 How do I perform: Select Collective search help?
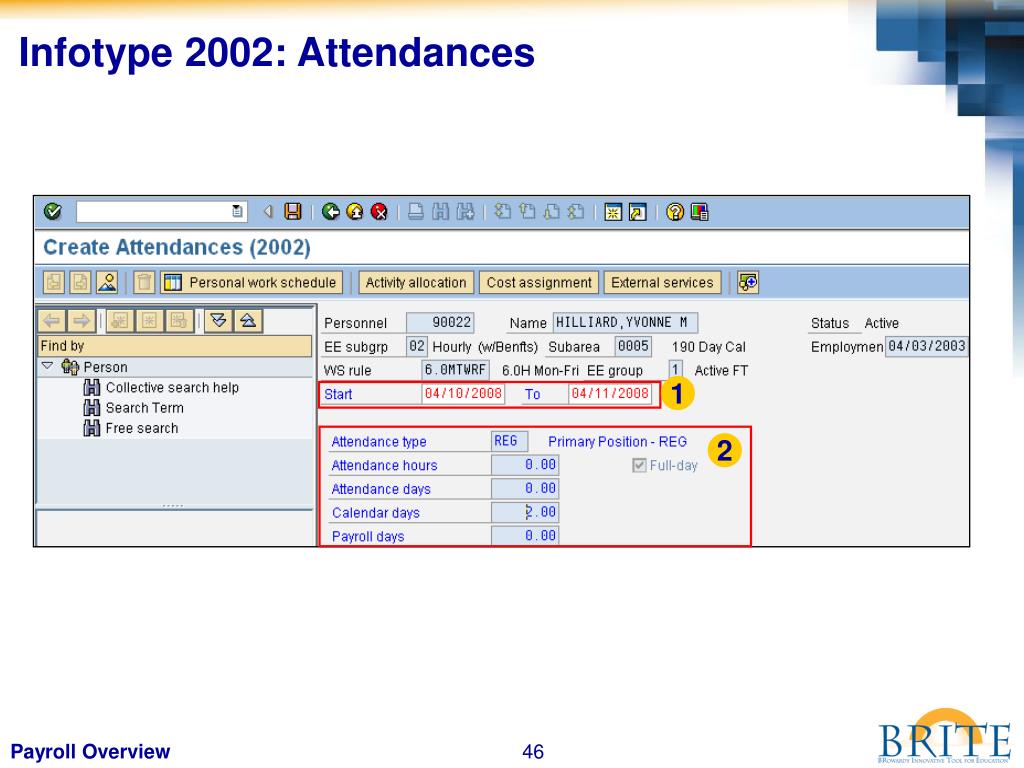(x=172, y=387)
